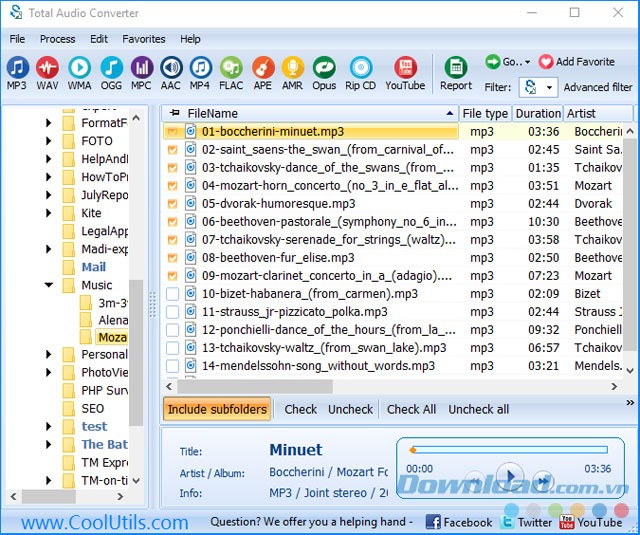Click Uncheck all
This screenshot has width=640, height=535.
click(478, 409)
